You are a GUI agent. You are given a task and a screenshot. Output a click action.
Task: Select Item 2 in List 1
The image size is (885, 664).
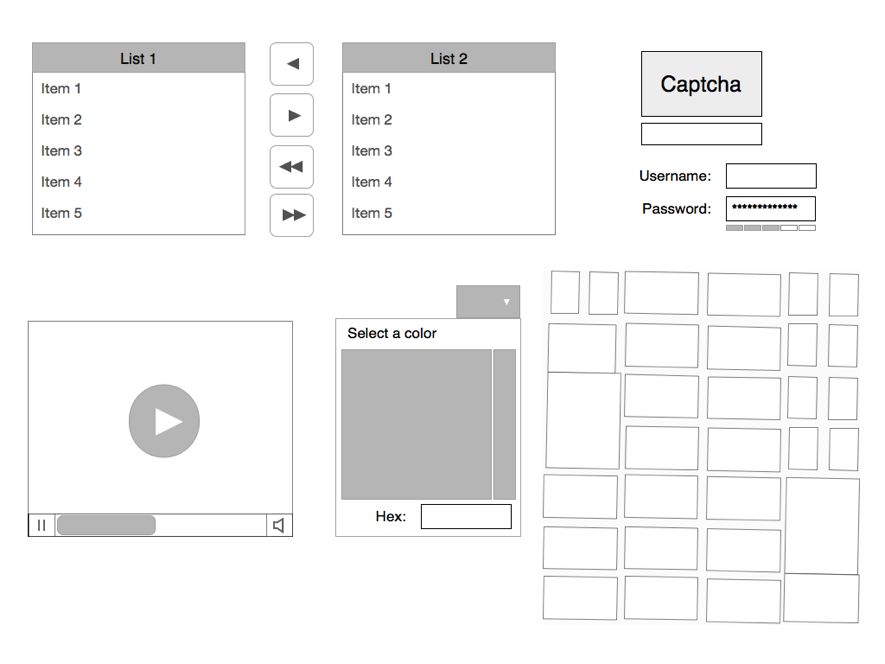click(x=139, y=120)
